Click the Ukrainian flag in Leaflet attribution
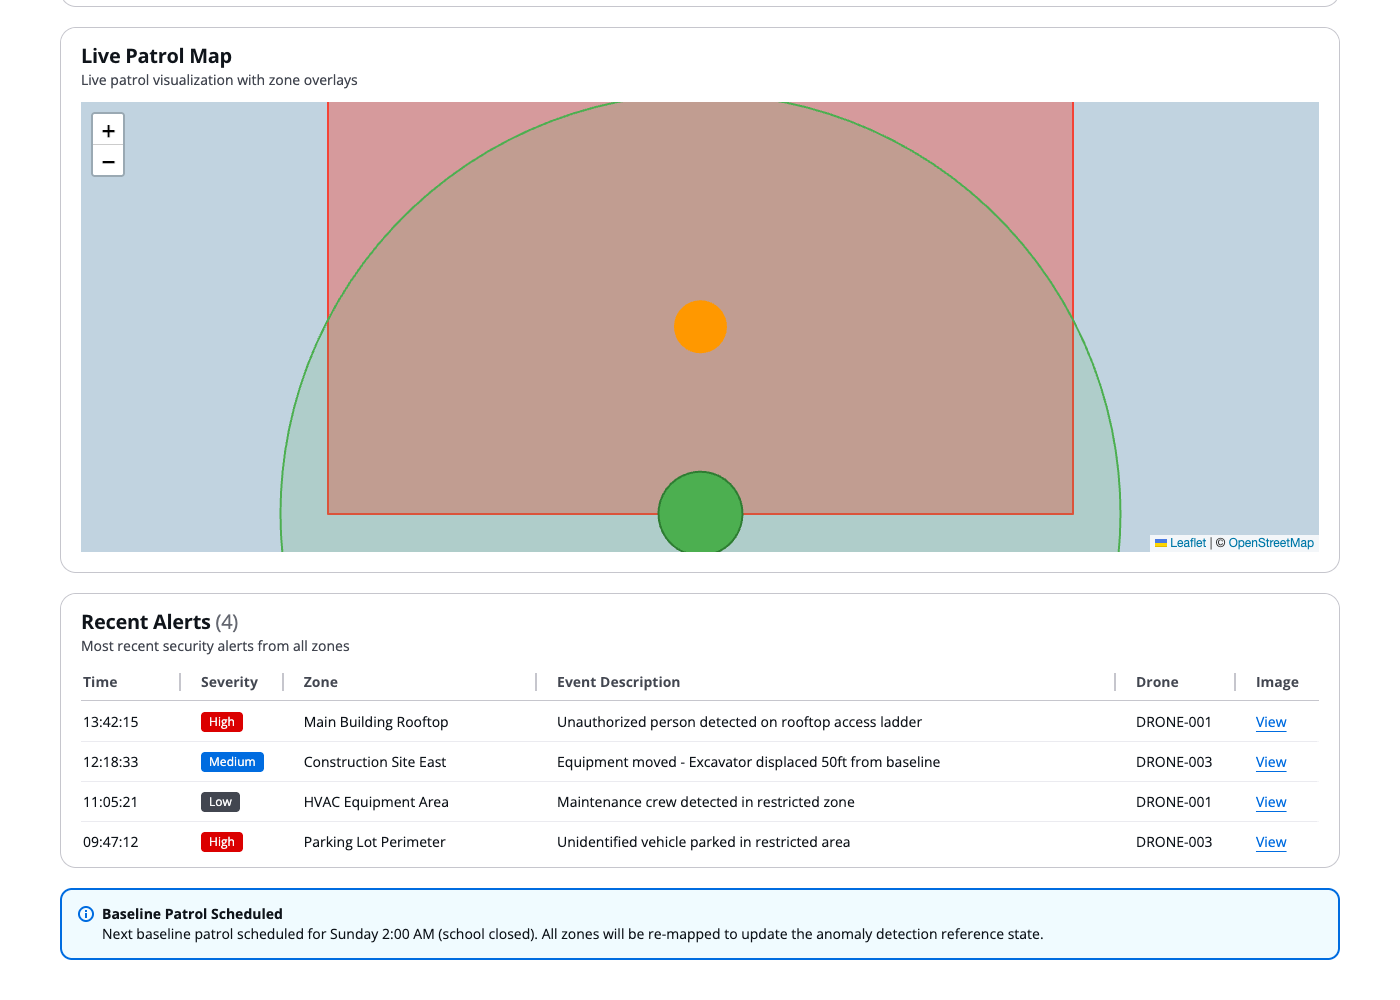This screenshot has width=1400, height=1000. coord(1160,542)
